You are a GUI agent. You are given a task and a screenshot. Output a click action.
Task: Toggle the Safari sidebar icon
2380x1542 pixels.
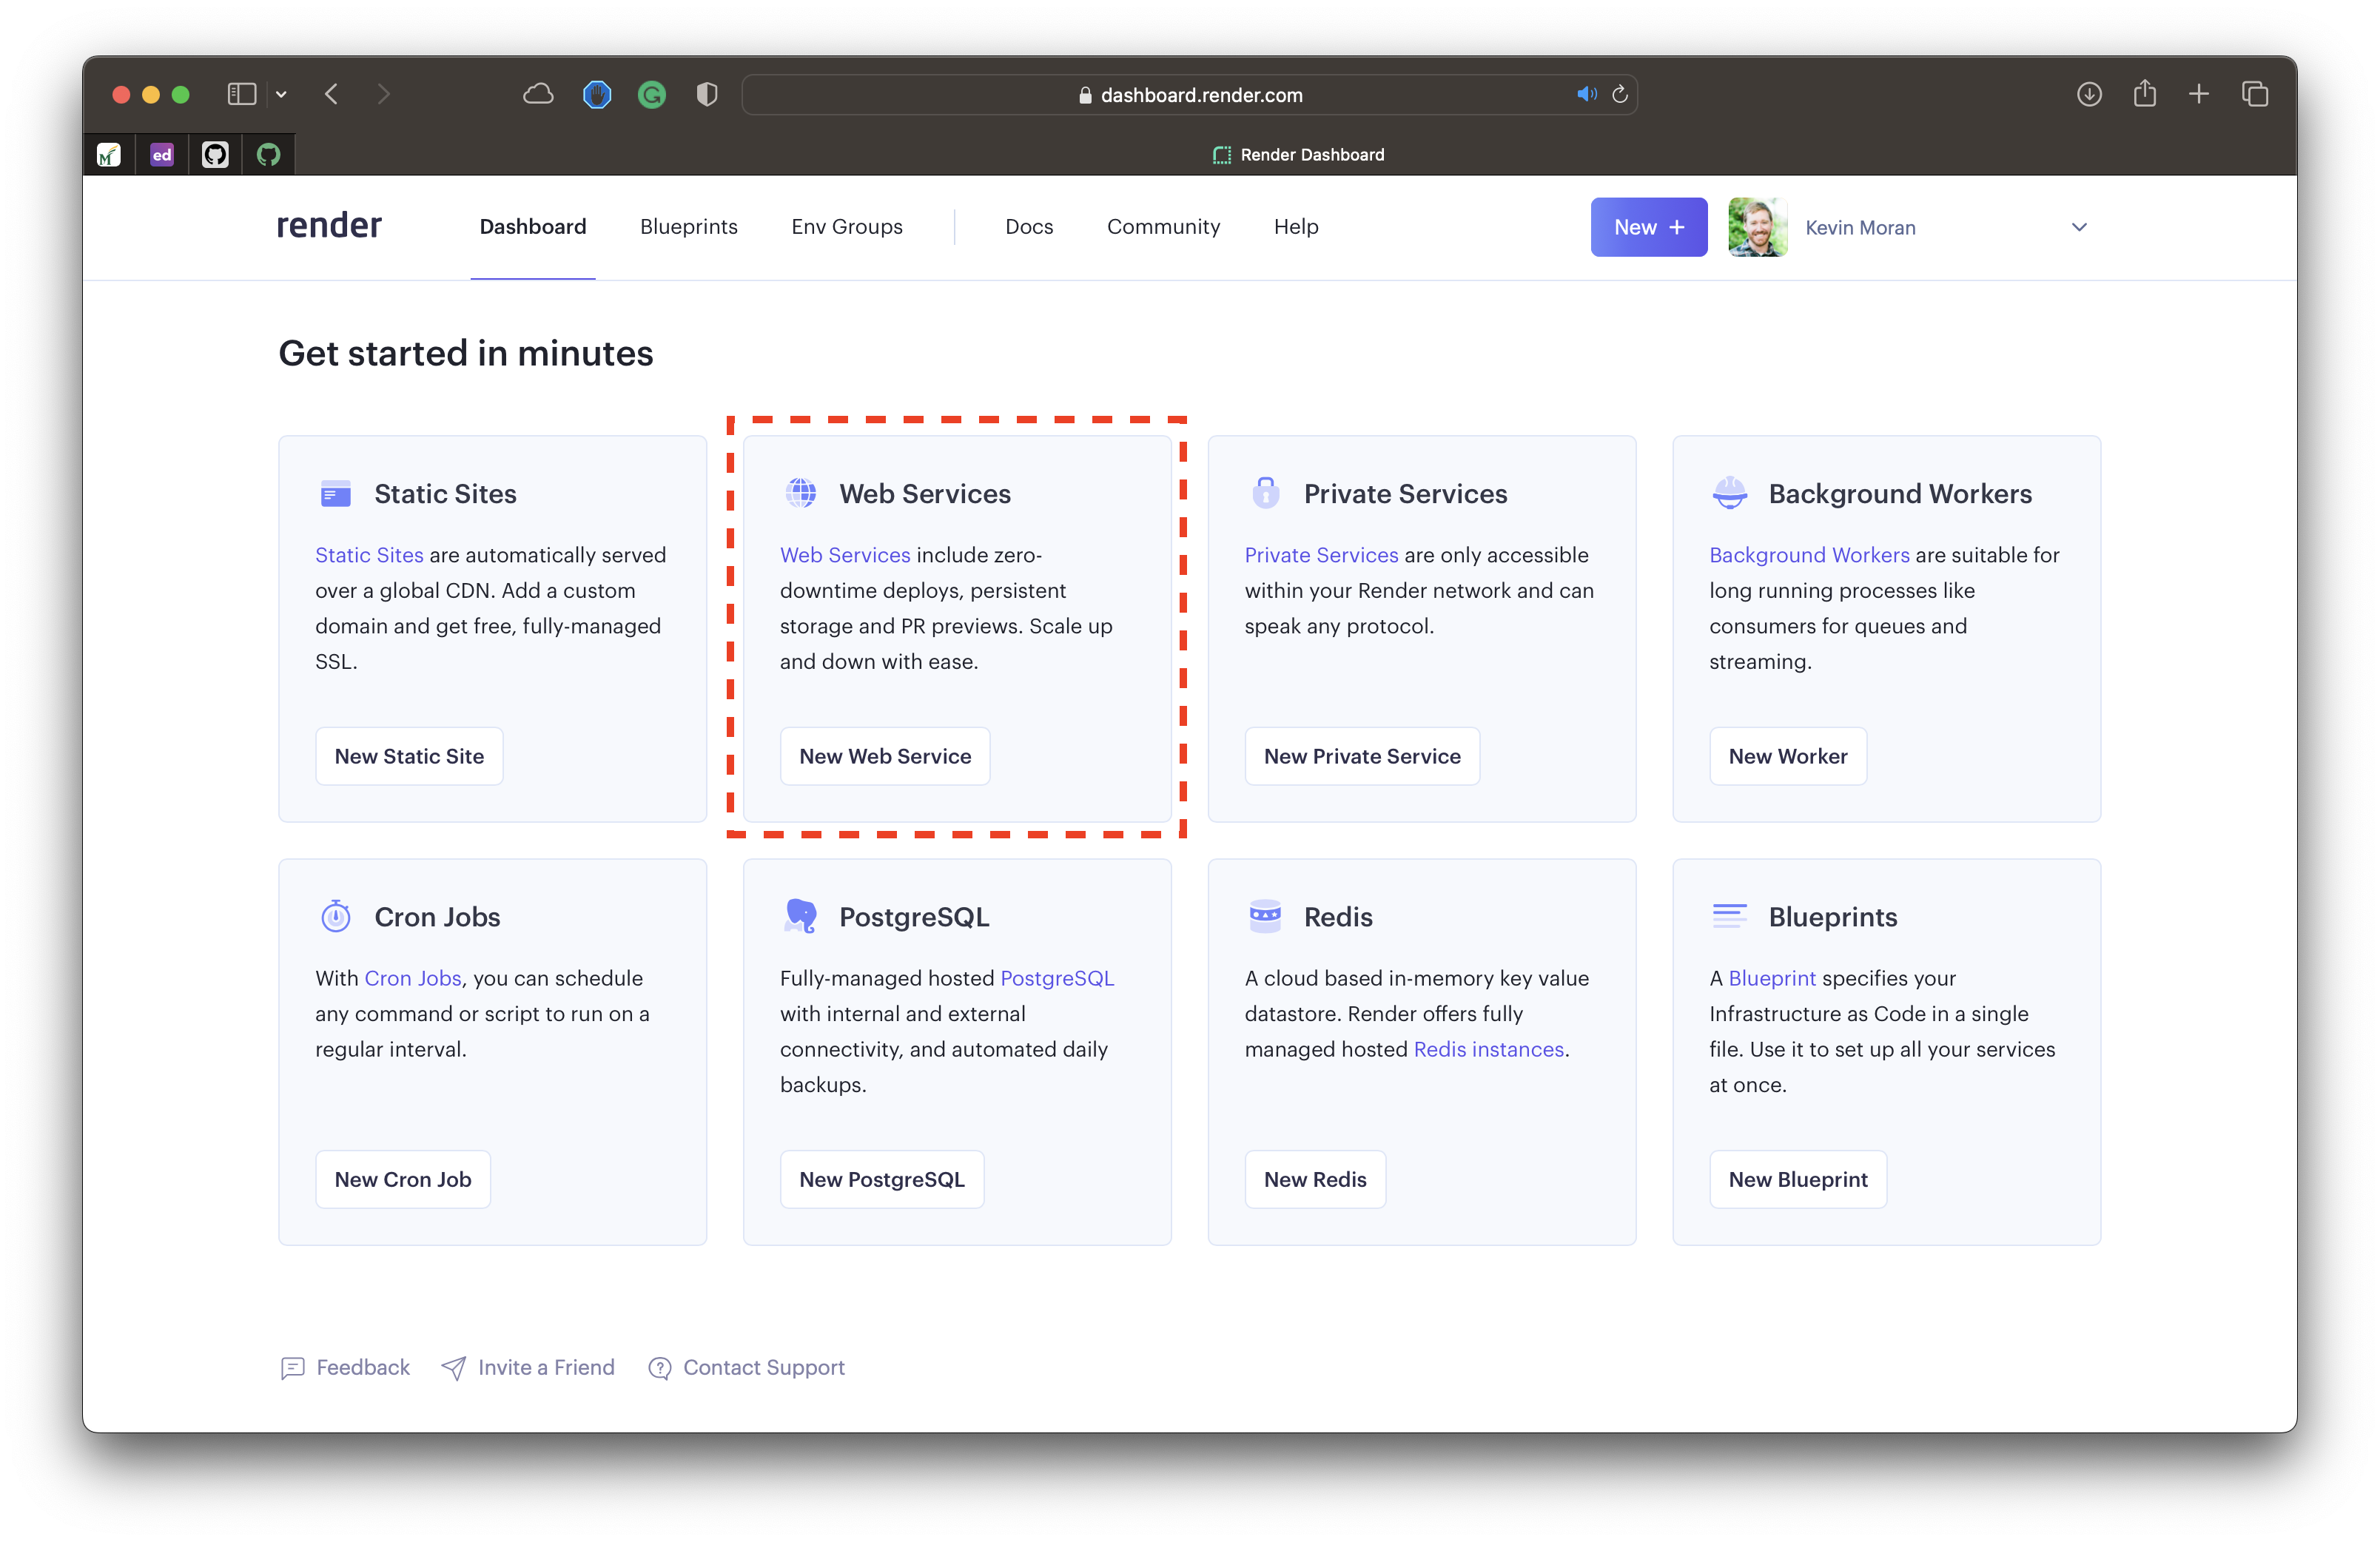click(x=242, y=95)
